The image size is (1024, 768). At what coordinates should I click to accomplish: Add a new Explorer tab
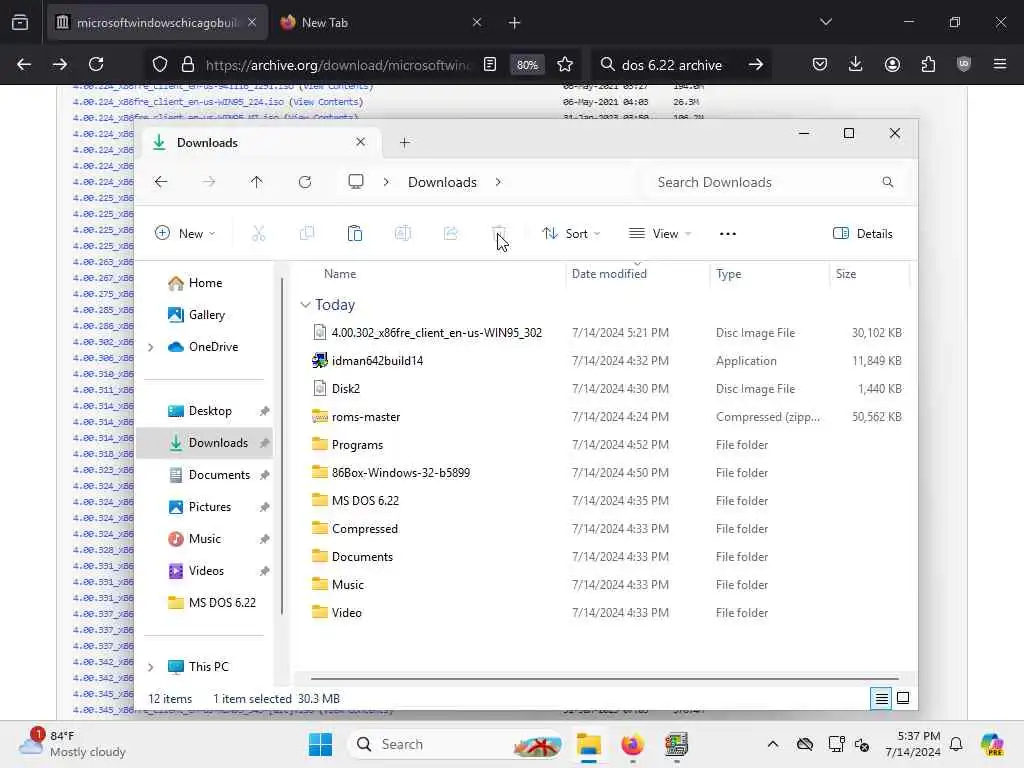[405, 142]
